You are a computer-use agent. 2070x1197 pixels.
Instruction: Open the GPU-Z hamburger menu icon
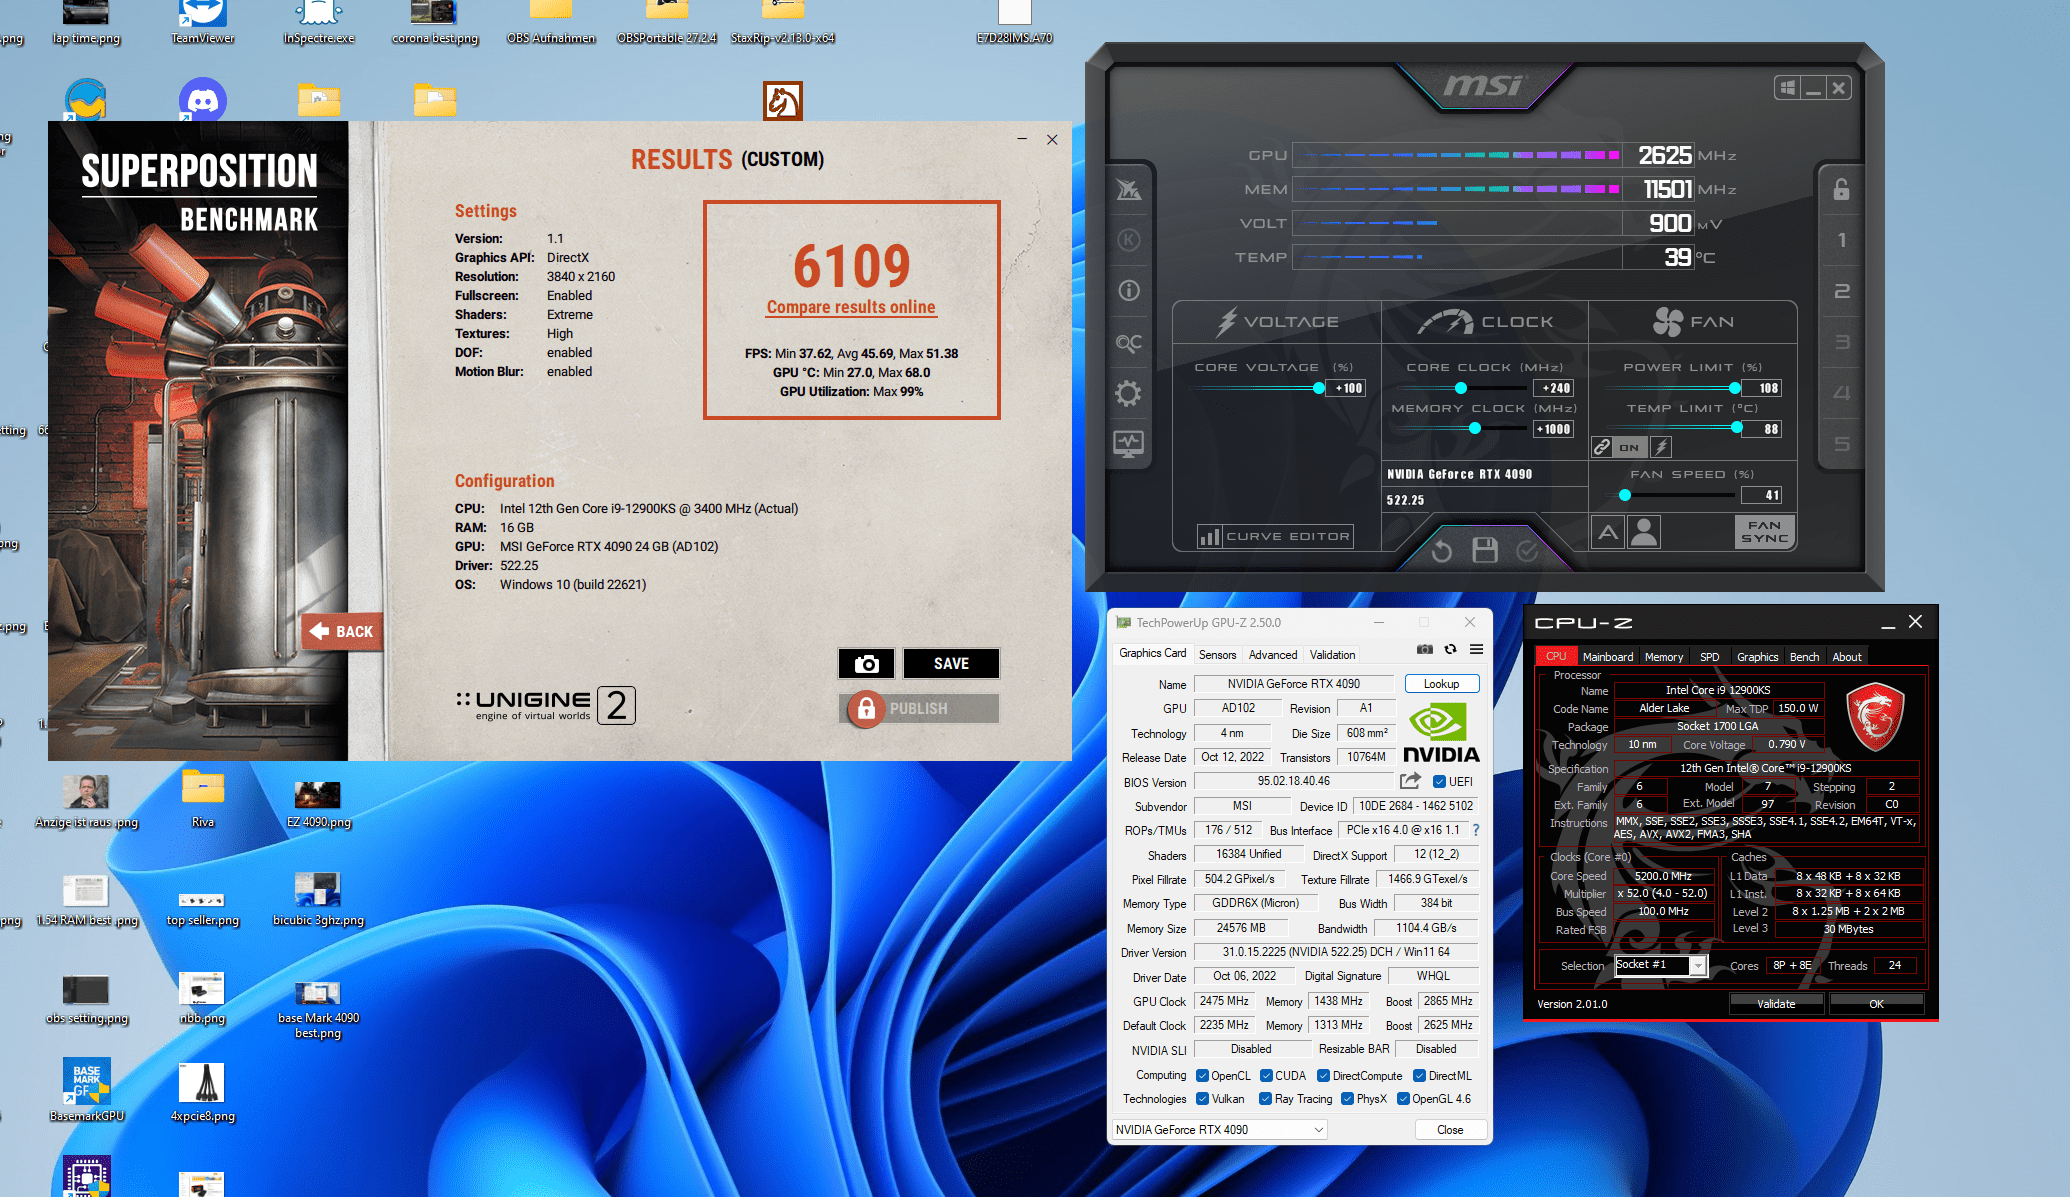pos(1476,650)
